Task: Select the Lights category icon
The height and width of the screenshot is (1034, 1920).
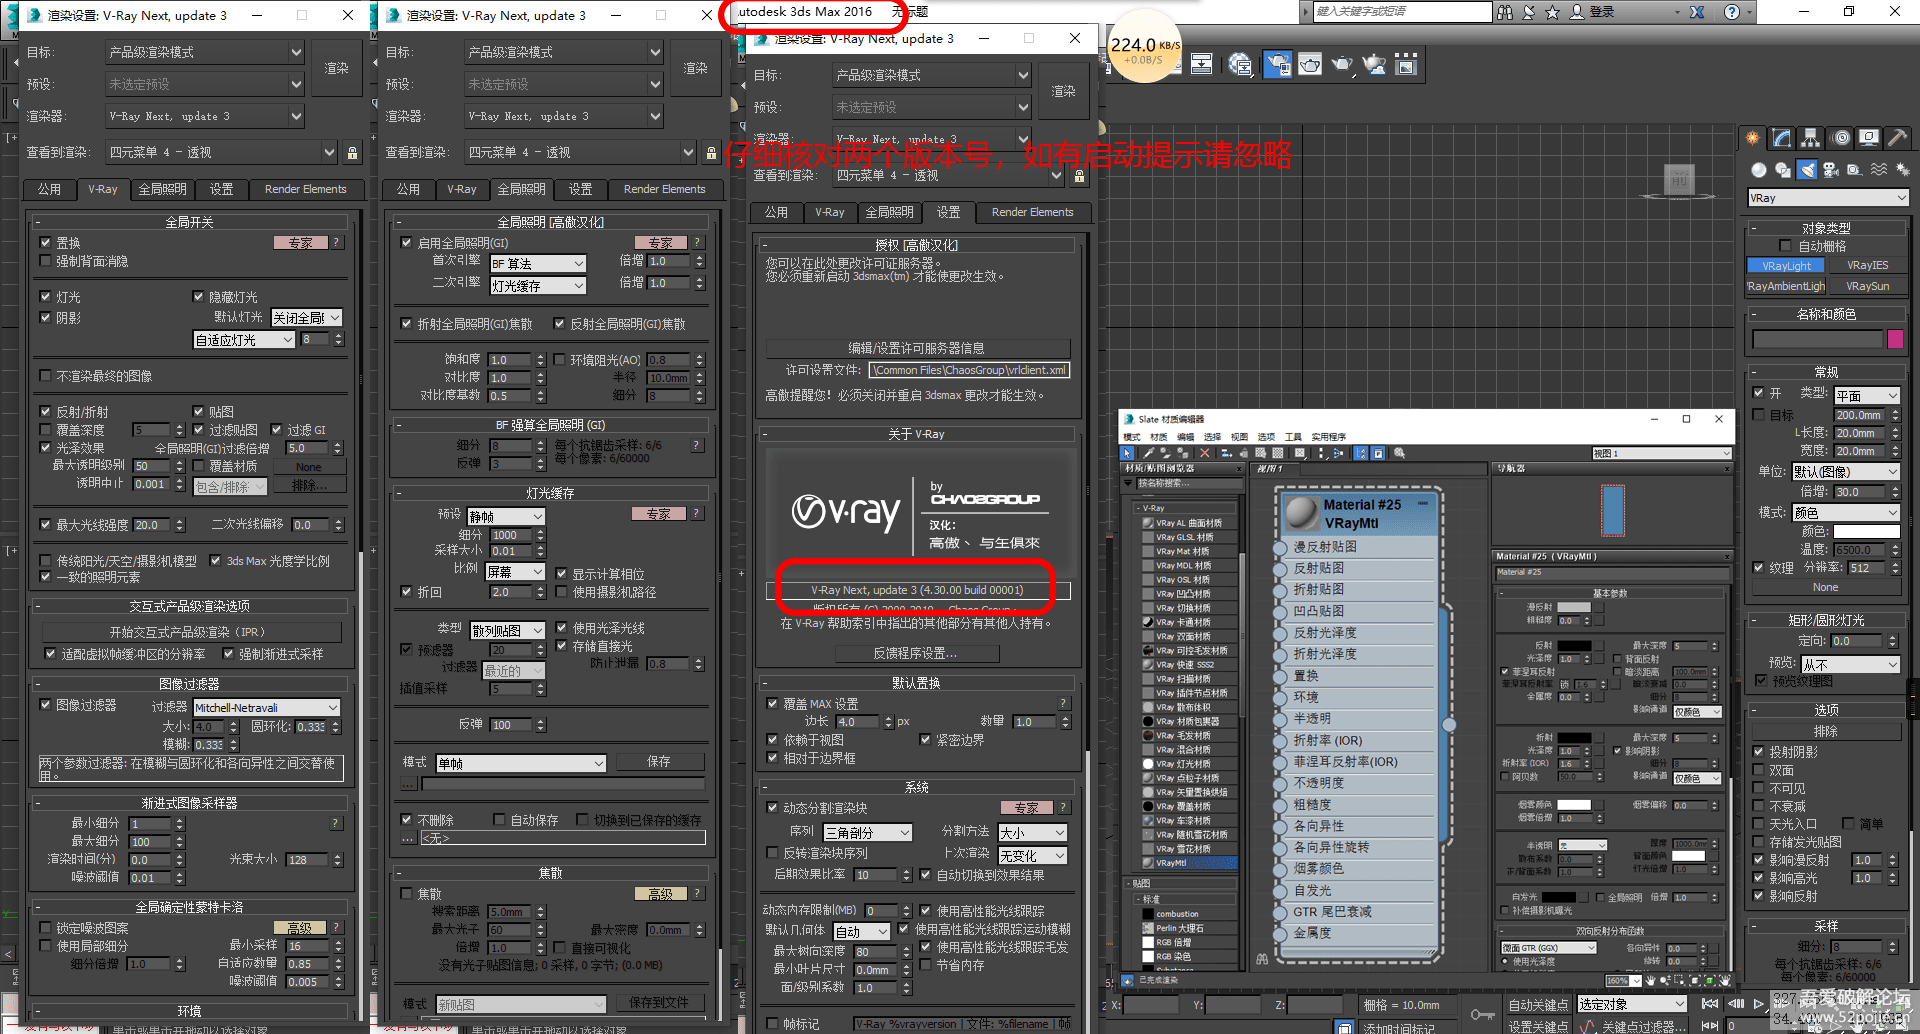Action: (x=1807, y=170)
